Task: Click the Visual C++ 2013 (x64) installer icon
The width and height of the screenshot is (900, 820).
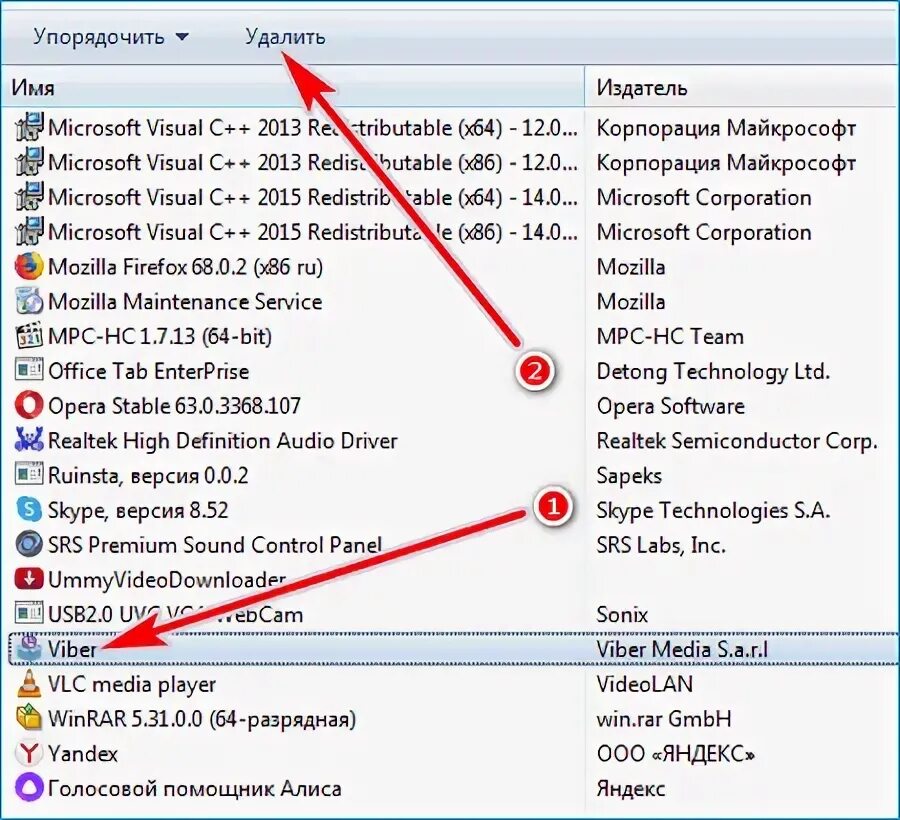Action: (29, 127)
